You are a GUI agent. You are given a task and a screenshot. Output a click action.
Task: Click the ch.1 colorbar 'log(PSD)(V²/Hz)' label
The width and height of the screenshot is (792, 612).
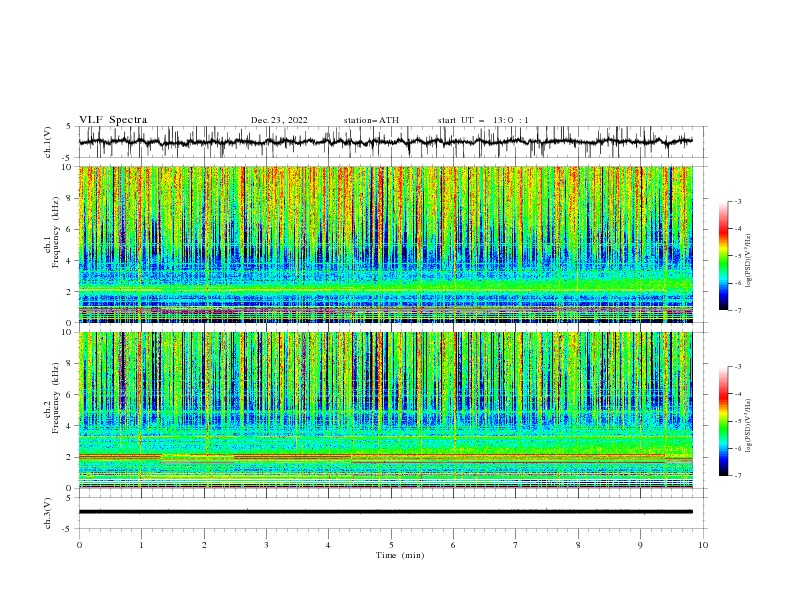pyautogui.click(x=748, y=261)
